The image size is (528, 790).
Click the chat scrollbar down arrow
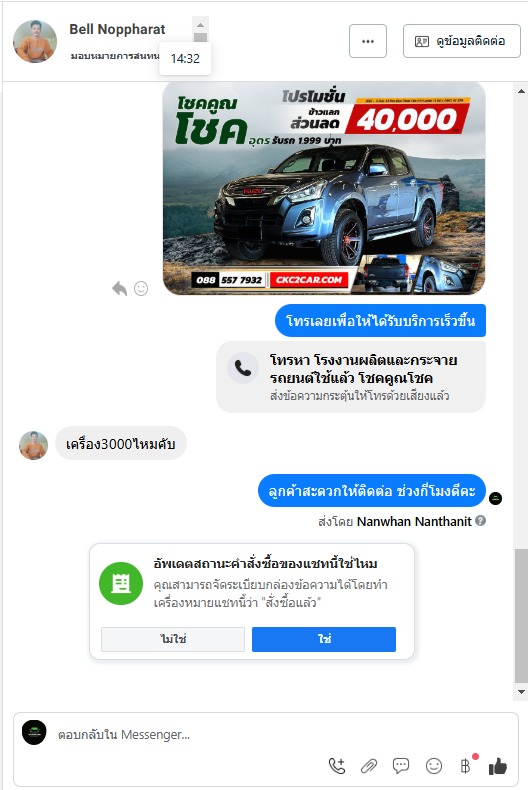(521, 692)
